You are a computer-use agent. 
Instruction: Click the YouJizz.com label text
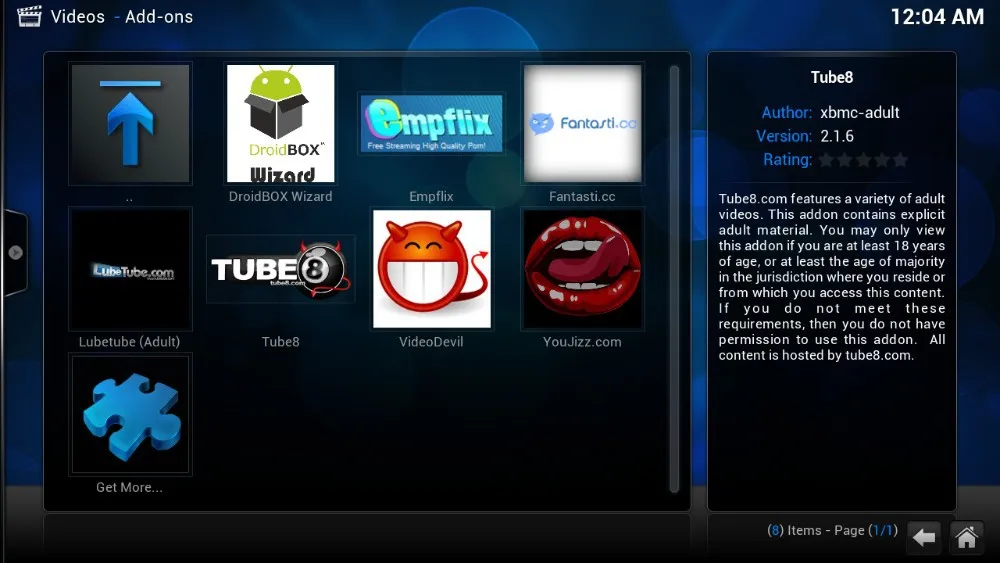click(x=582, y=342)
